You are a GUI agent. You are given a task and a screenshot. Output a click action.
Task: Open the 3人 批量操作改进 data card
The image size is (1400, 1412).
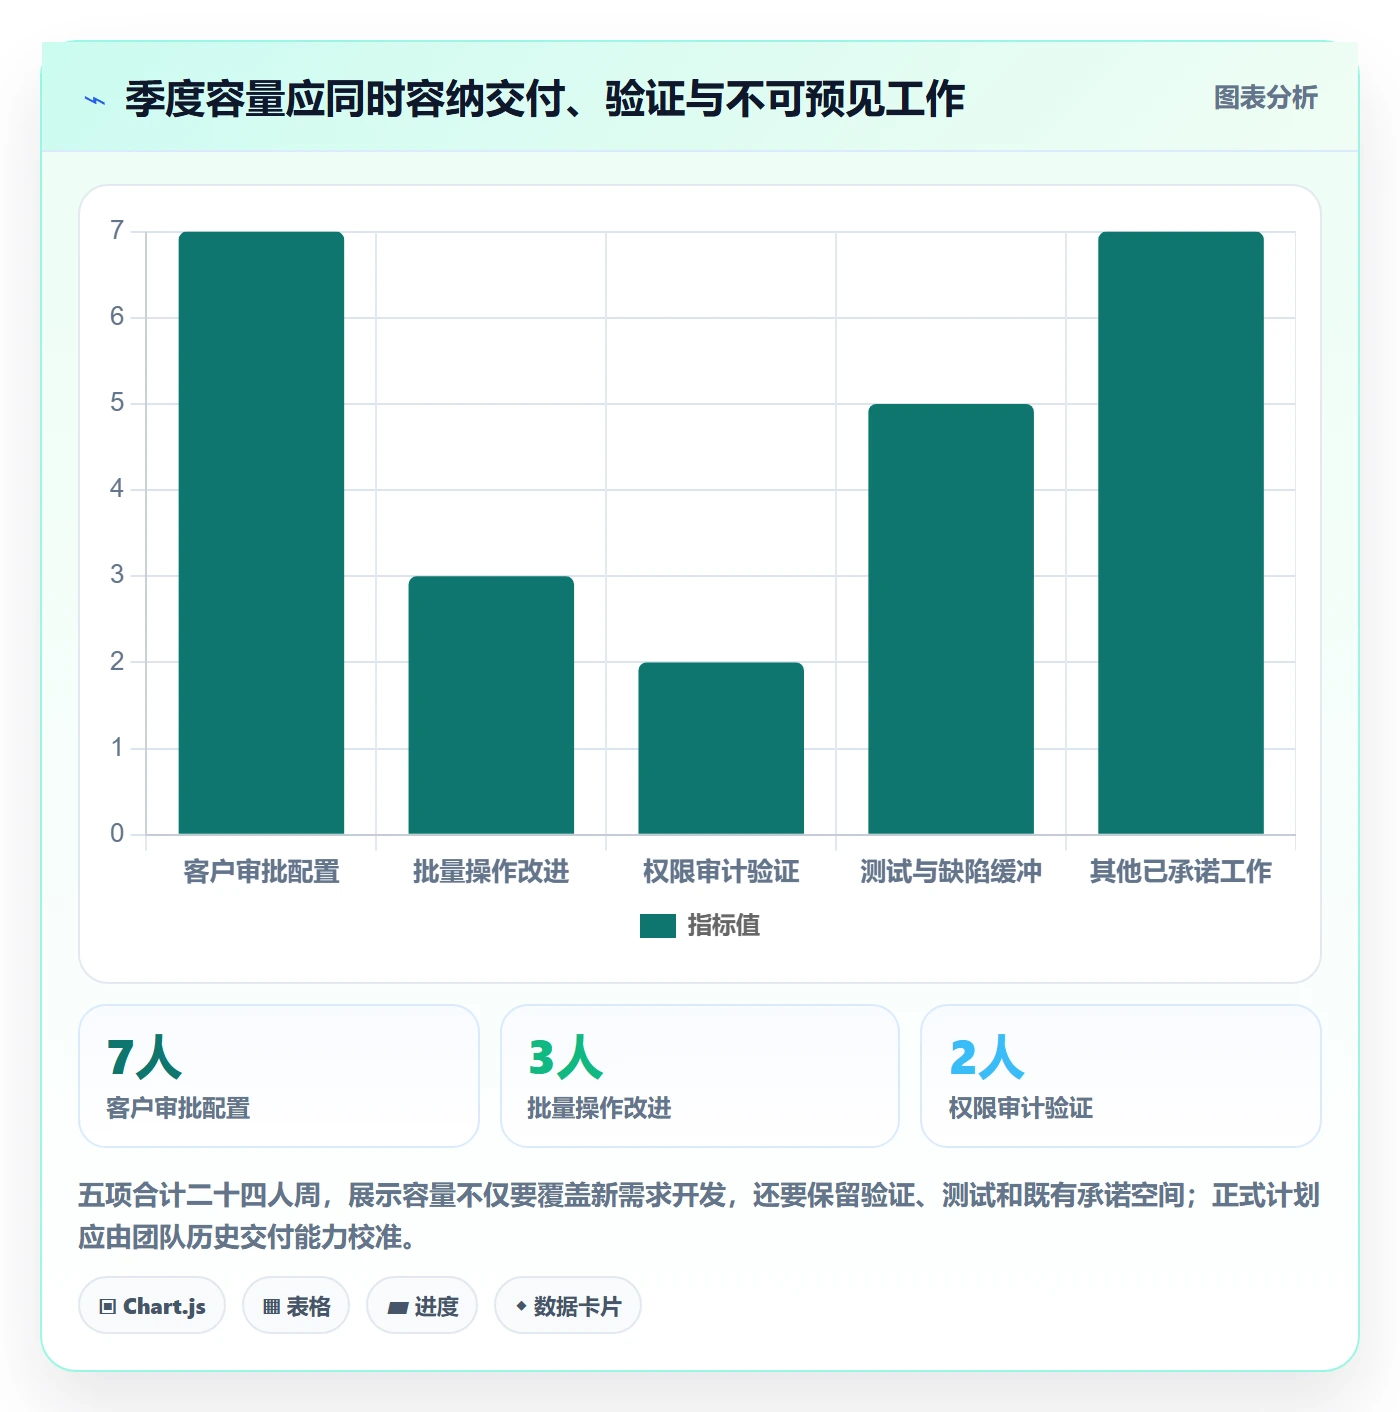[x=700, y=1076]
